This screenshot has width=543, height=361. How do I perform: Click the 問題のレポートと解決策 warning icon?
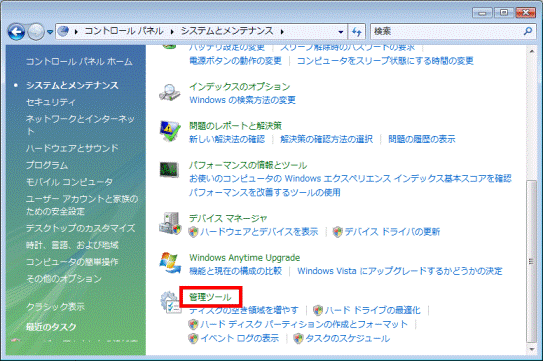pyautogui.click(x=170, y=131)
